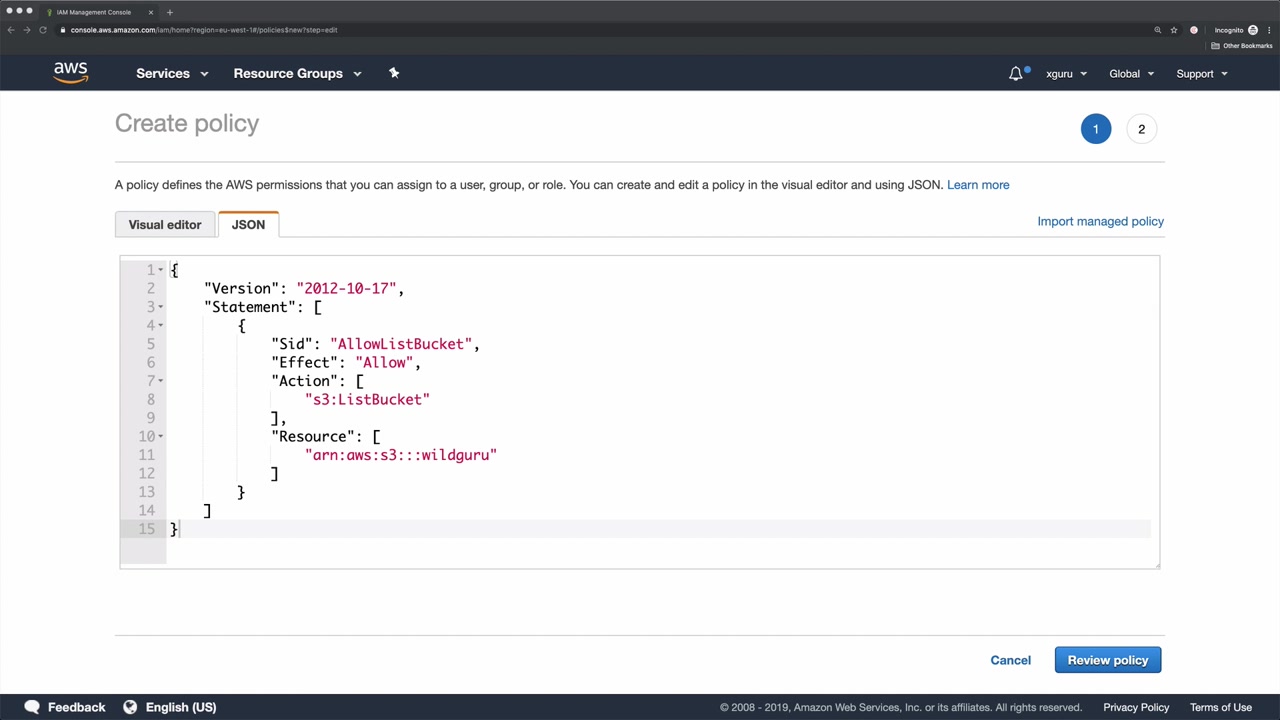Switch to the Visual editor tab
Screen dimensions: 1280x720
coord(165,225)
